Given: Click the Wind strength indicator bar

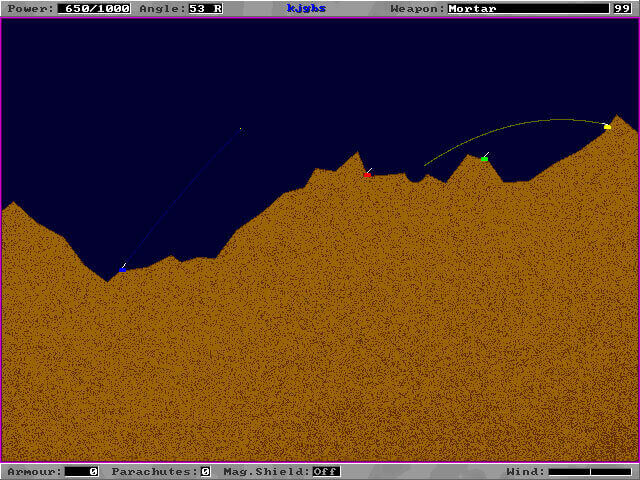Looking at the screenshot, I should pyautogui.click(x=590, y=471).
